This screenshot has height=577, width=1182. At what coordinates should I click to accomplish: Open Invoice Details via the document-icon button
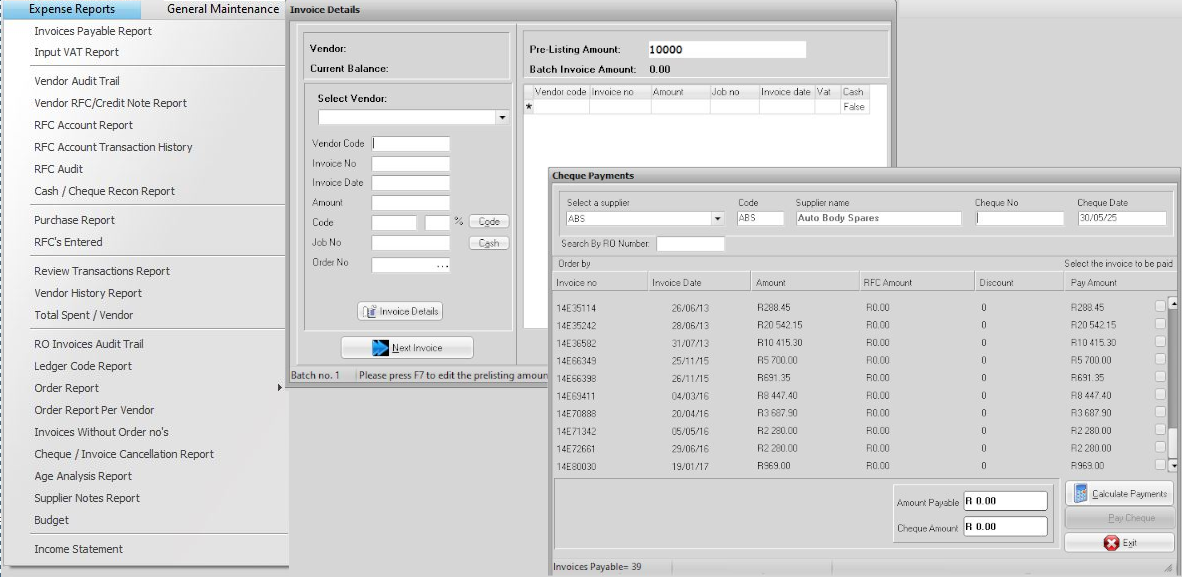400,312
